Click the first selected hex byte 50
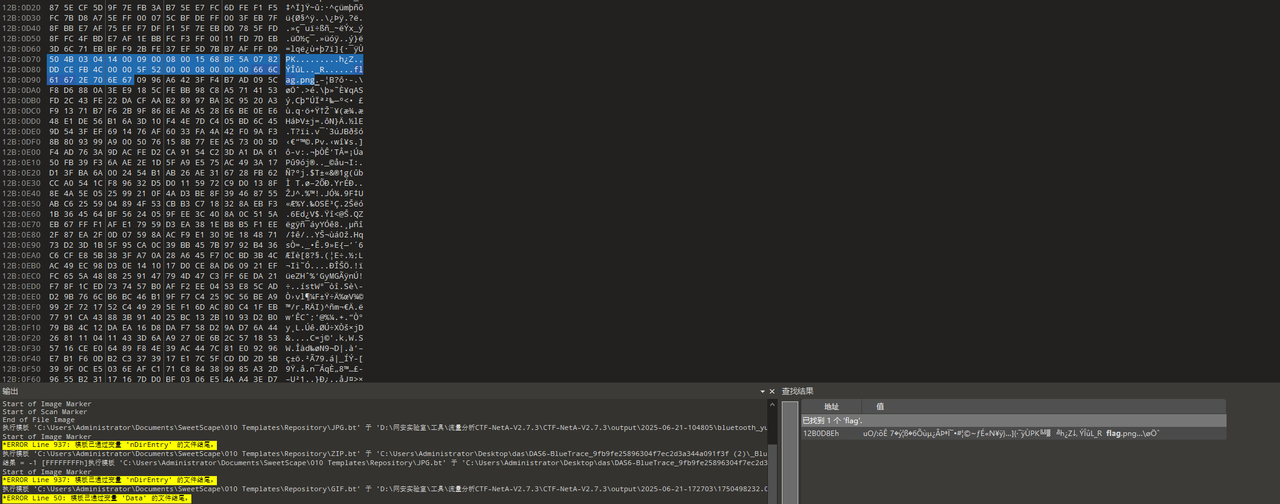The height and width of the screenshot is (504, 1280). click(x=55, y=59)
